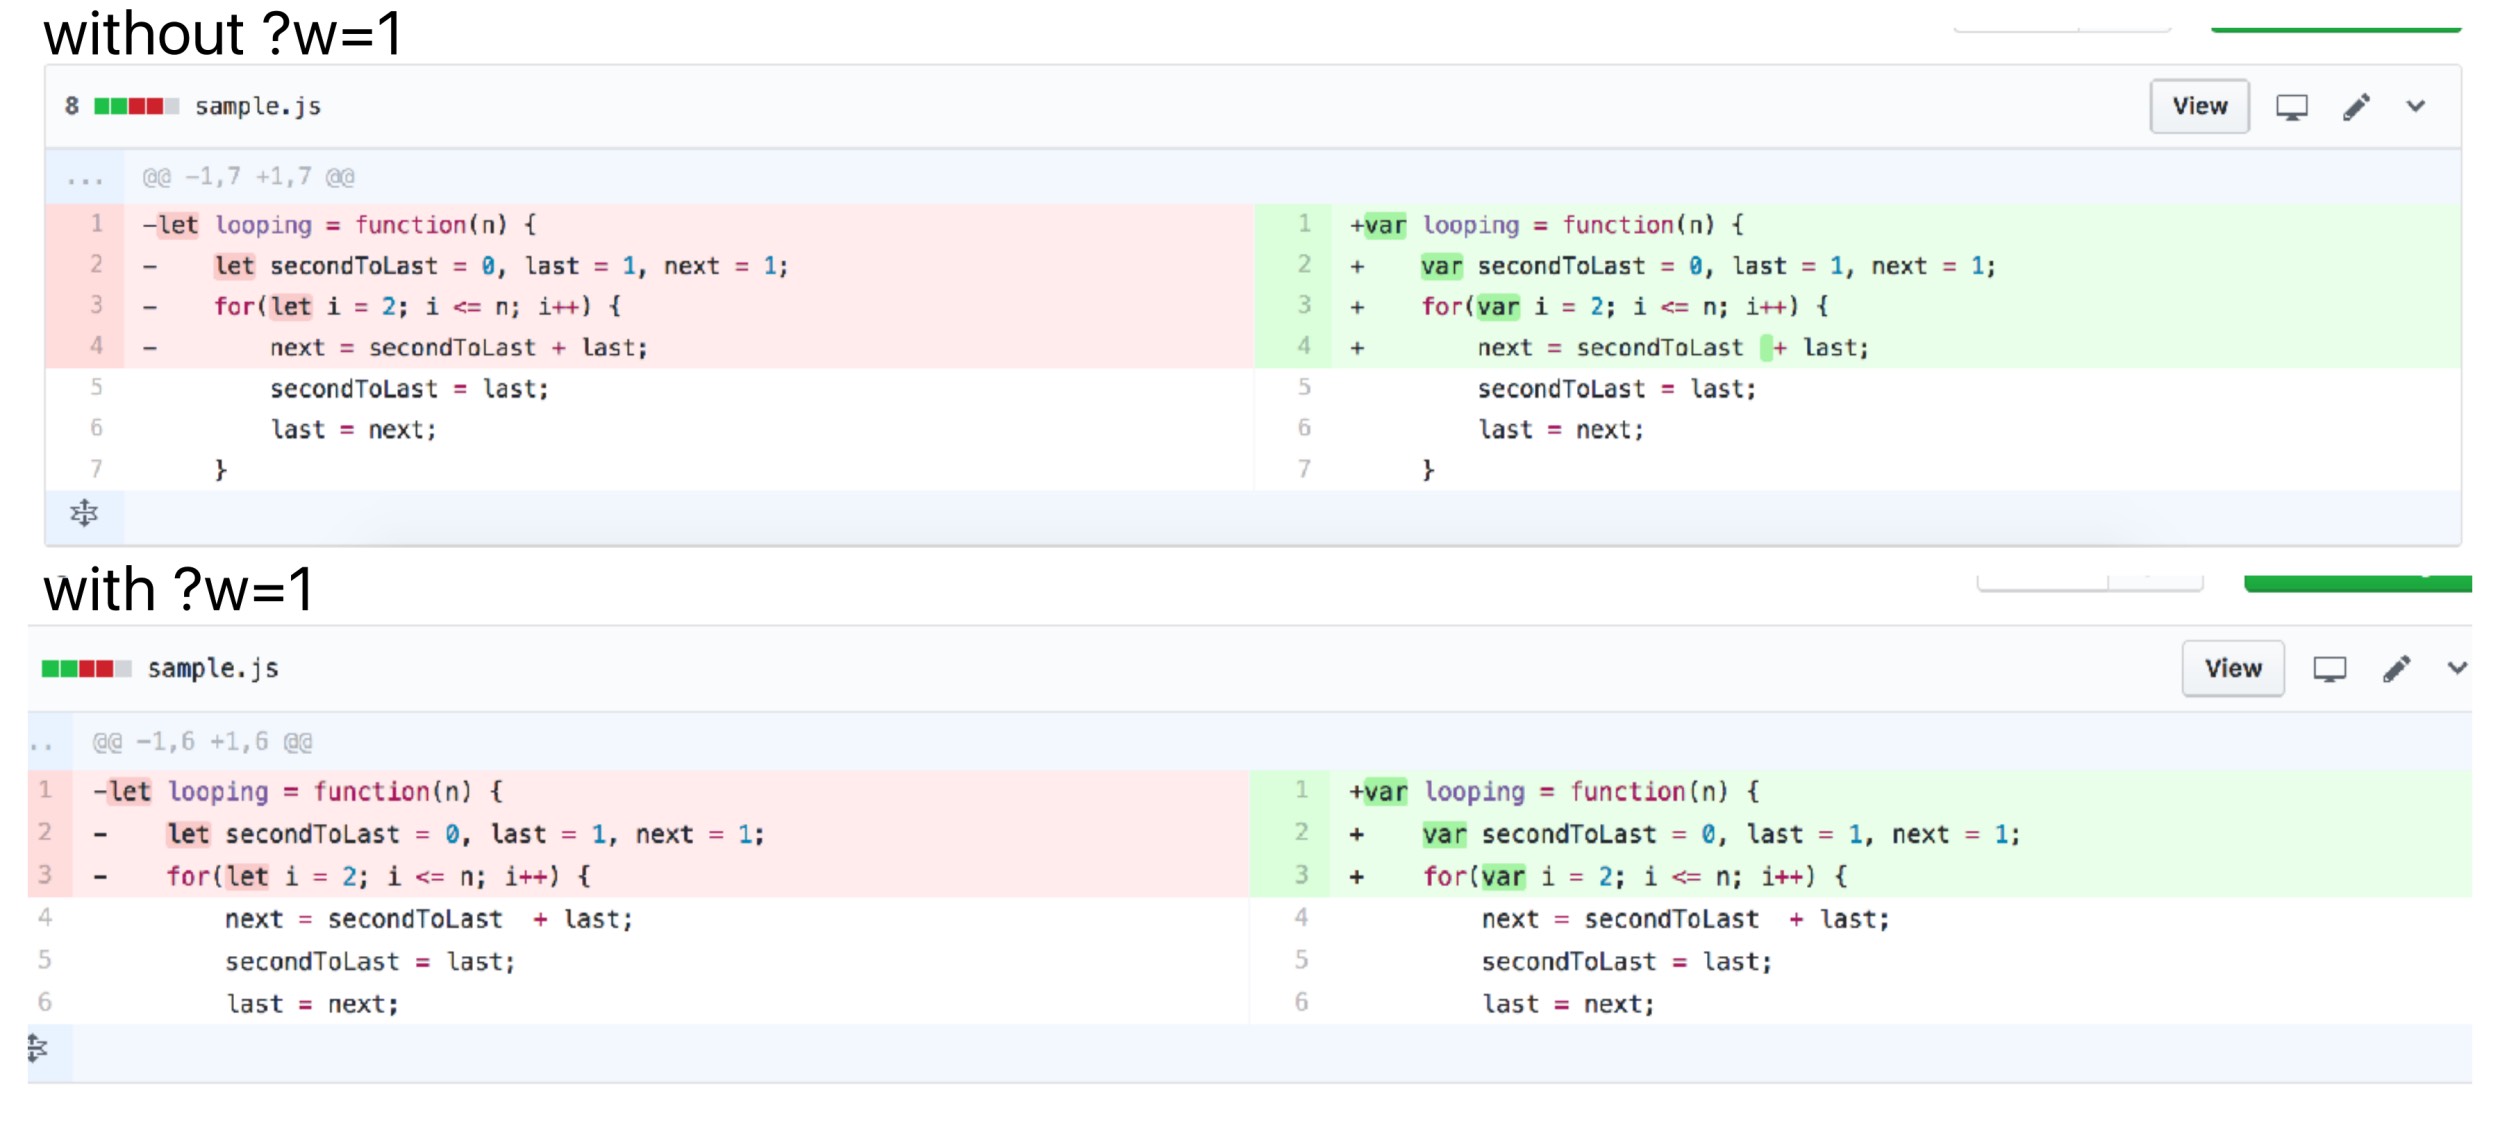
Task: Click highlighted 'let' before secondToLast, bottom diff
Action: pos(188,834)
